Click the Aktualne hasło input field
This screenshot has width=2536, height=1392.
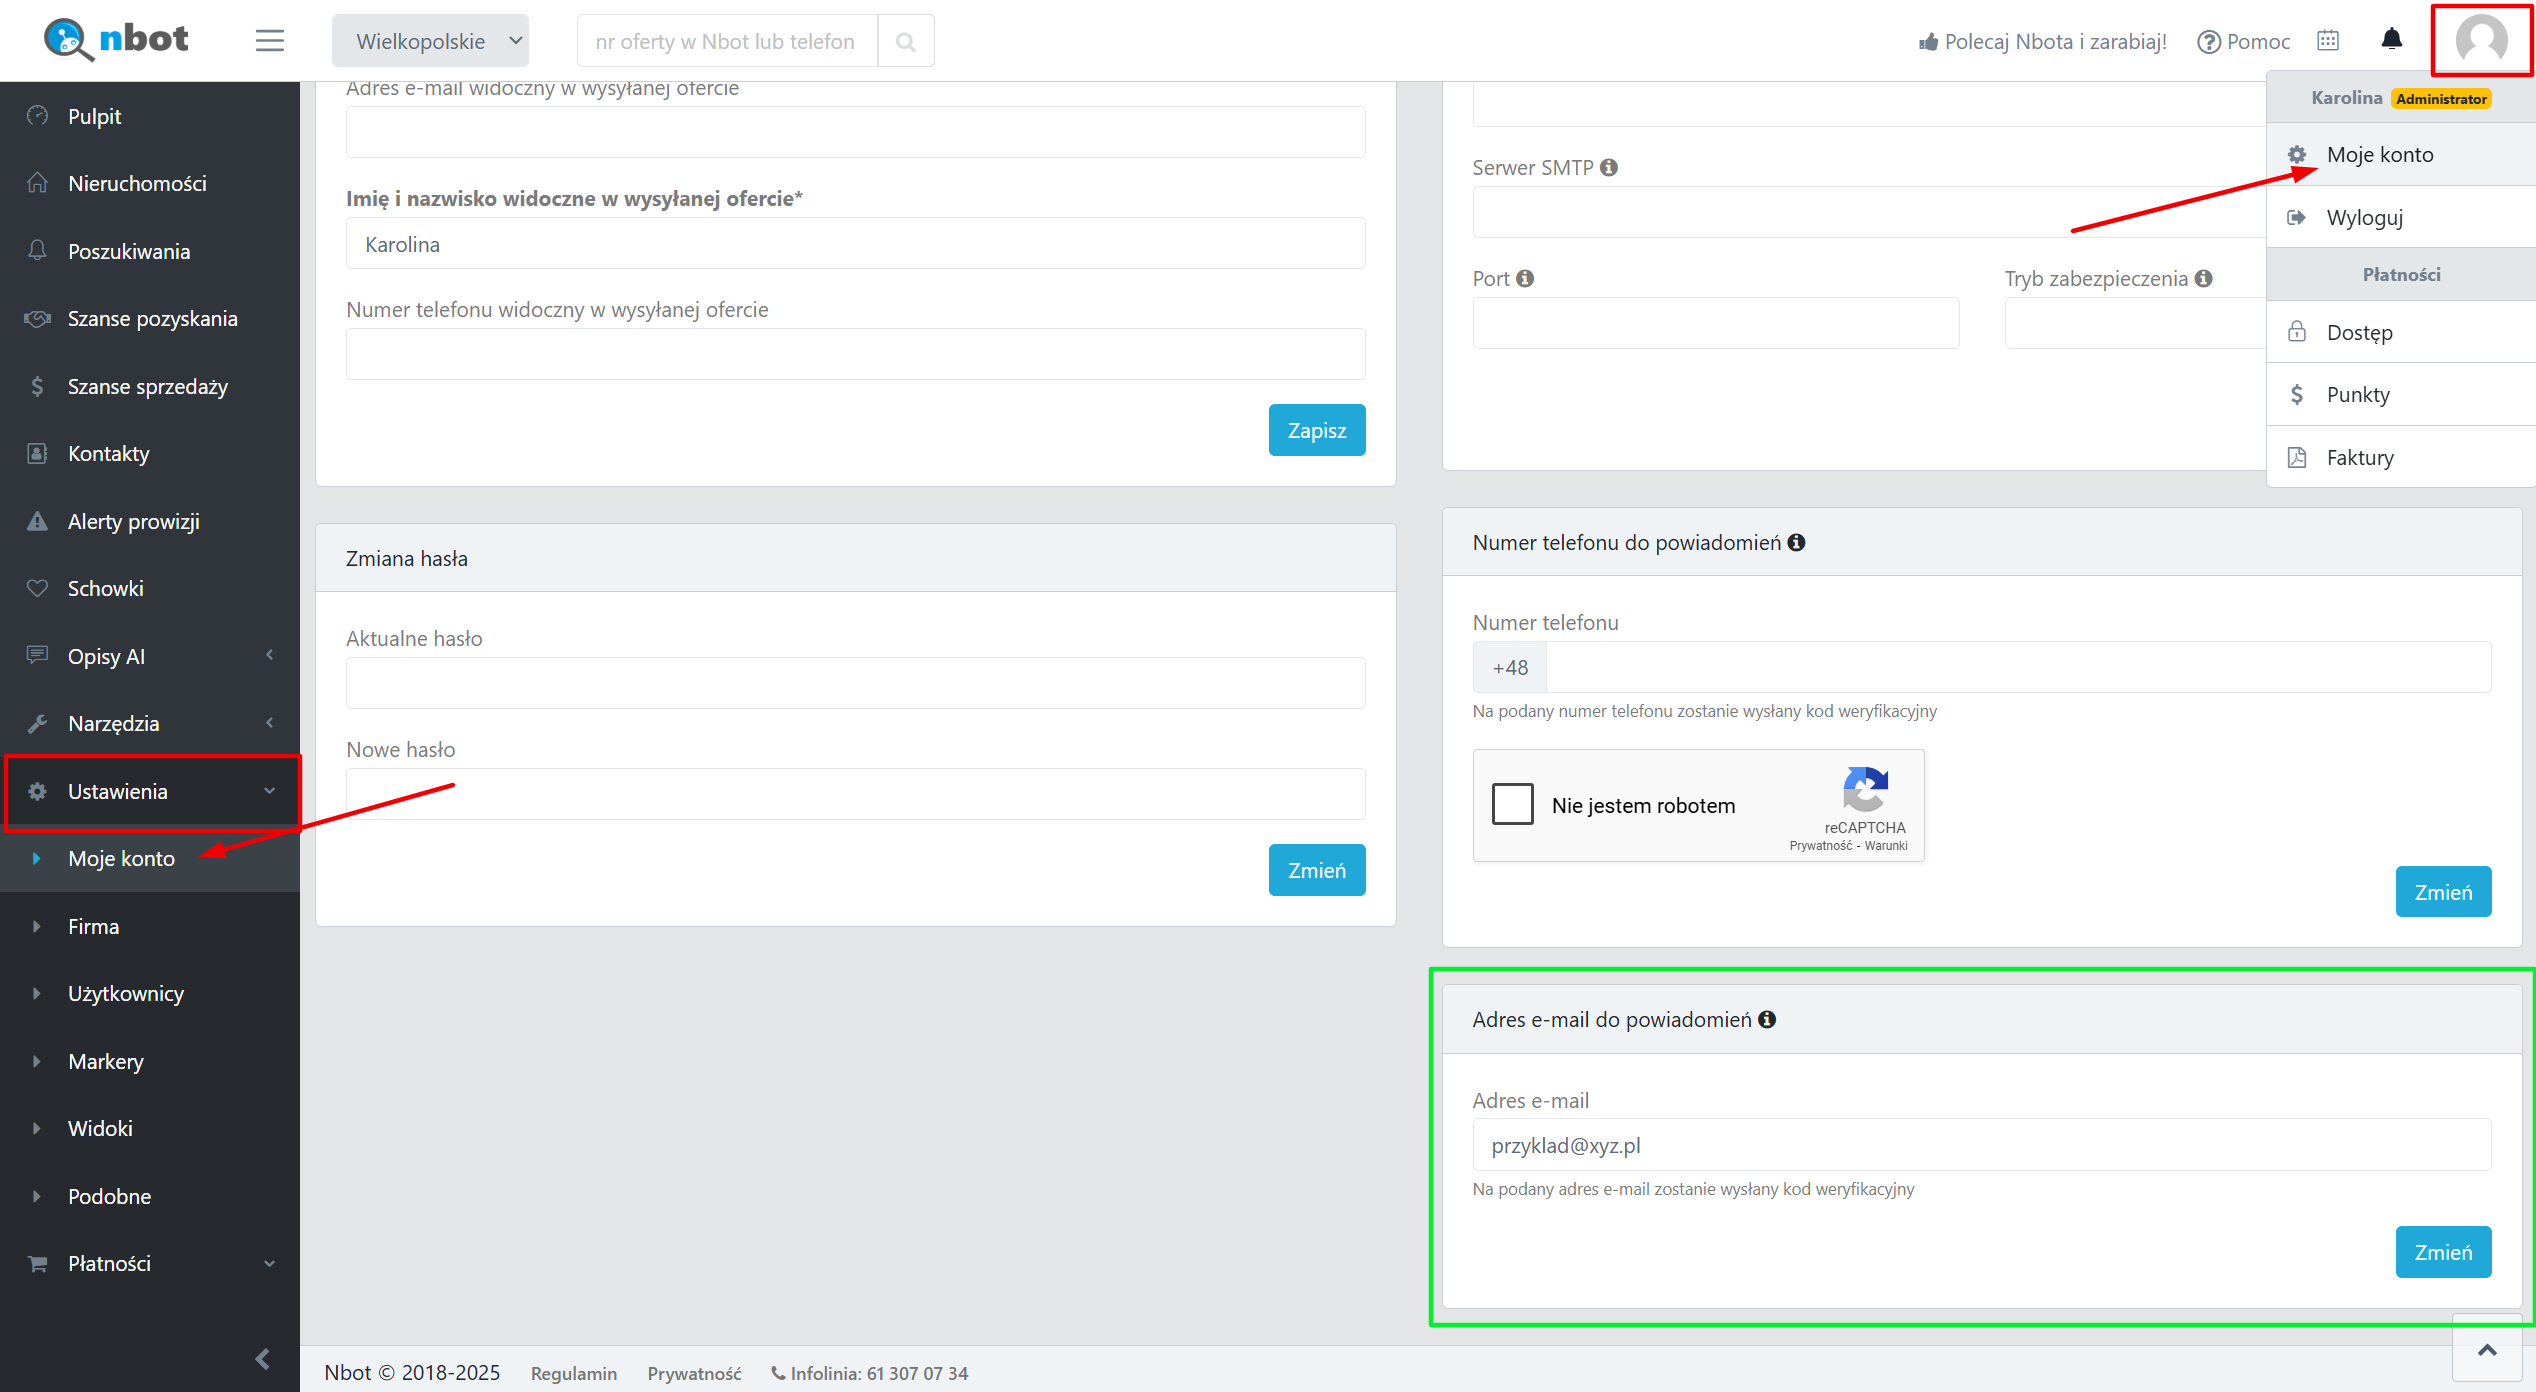[855, 683]
